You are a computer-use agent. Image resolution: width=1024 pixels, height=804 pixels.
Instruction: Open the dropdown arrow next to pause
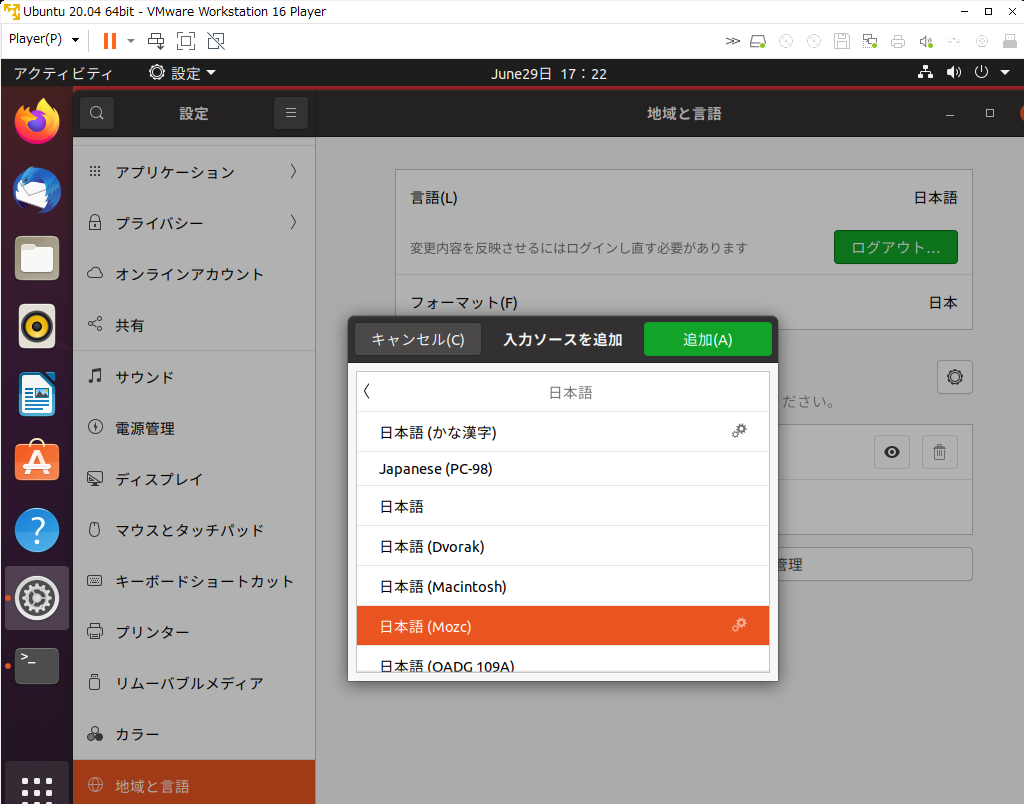[131, 41]
